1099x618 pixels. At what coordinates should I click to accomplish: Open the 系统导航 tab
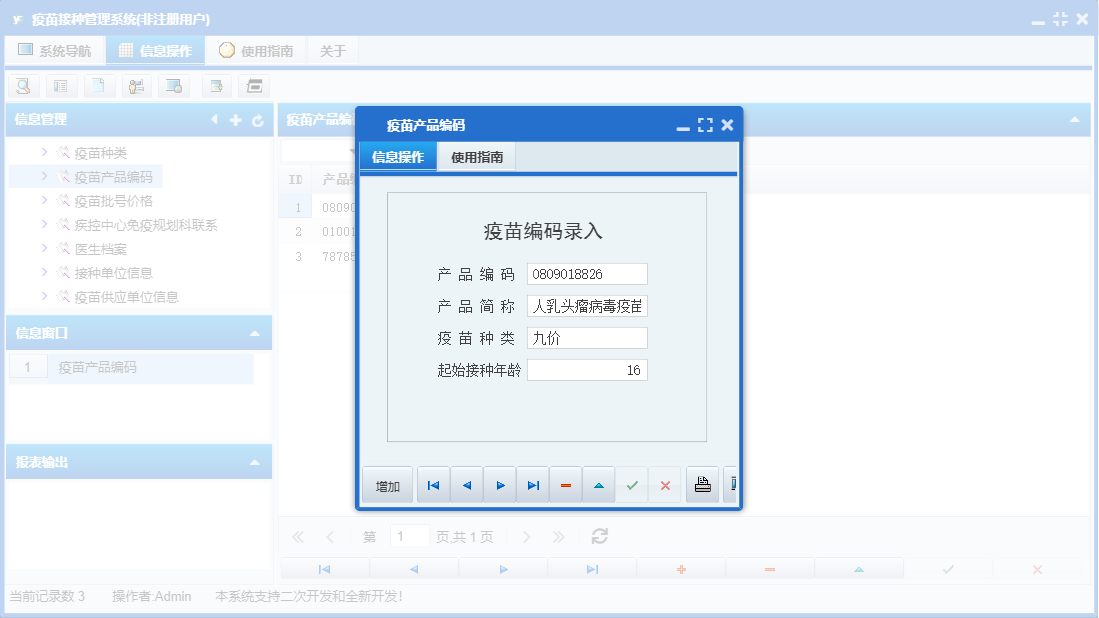click(x=55, y=49)
